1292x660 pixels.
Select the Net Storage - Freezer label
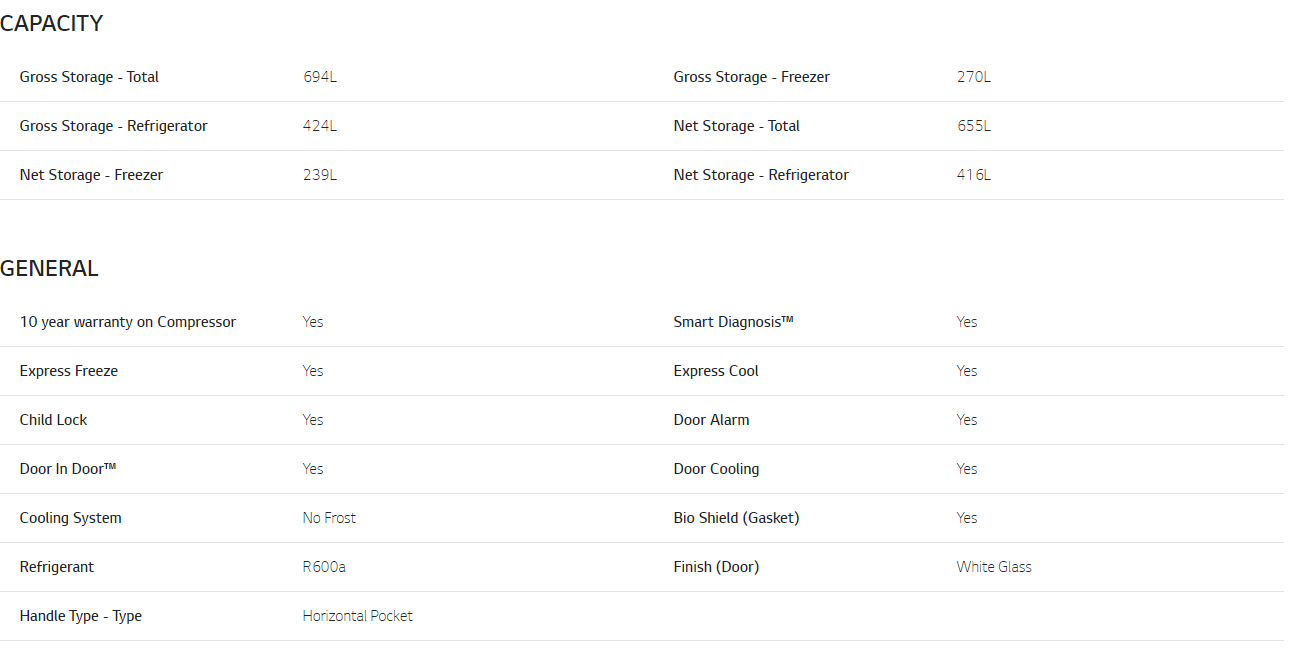[x=91, y=175]
